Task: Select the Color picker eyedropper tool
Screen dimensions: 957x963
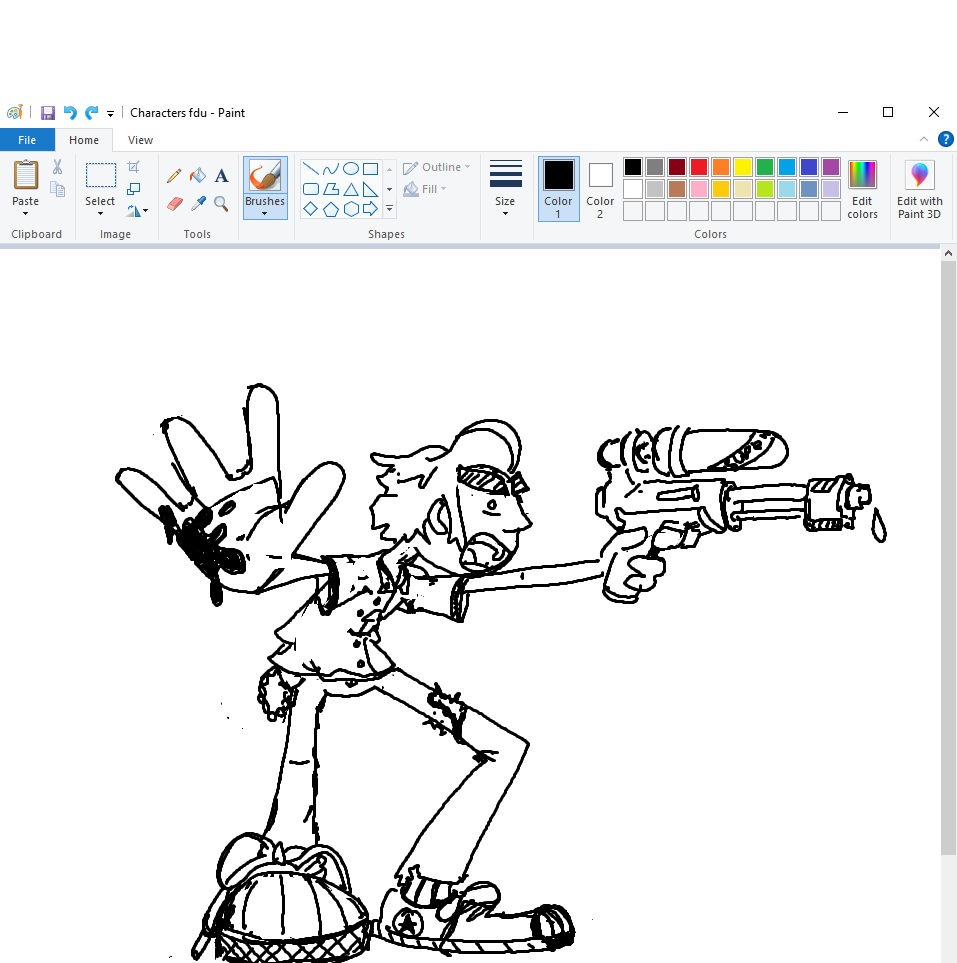Action: (x=198, y=203)
